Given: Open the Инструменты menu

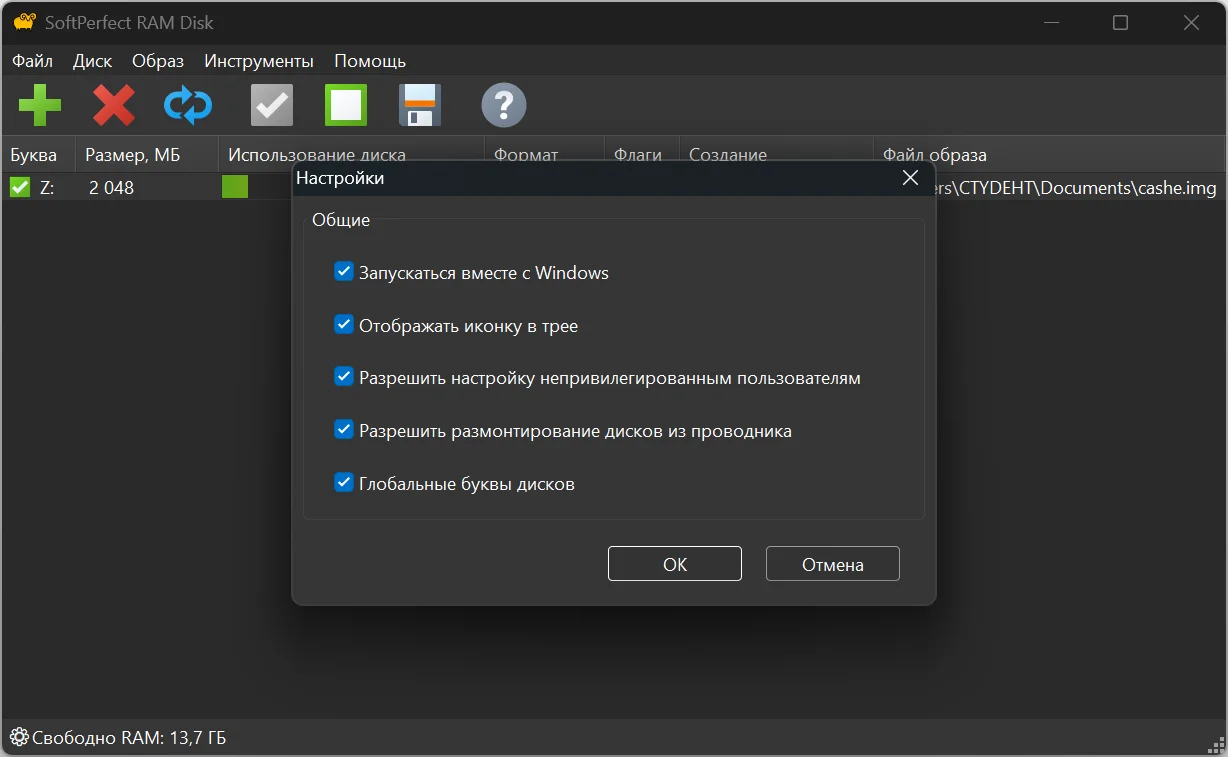Looking at the screenshot, I should [x=259, y=61].
